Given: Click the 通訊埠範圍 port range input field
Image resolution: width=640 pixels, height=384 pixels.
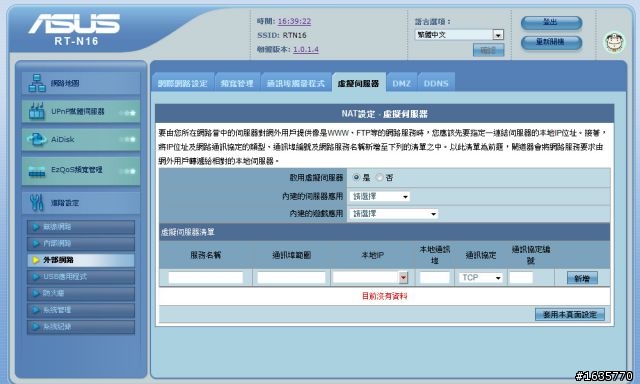Looking at the screenshot, I should (291, 277).
